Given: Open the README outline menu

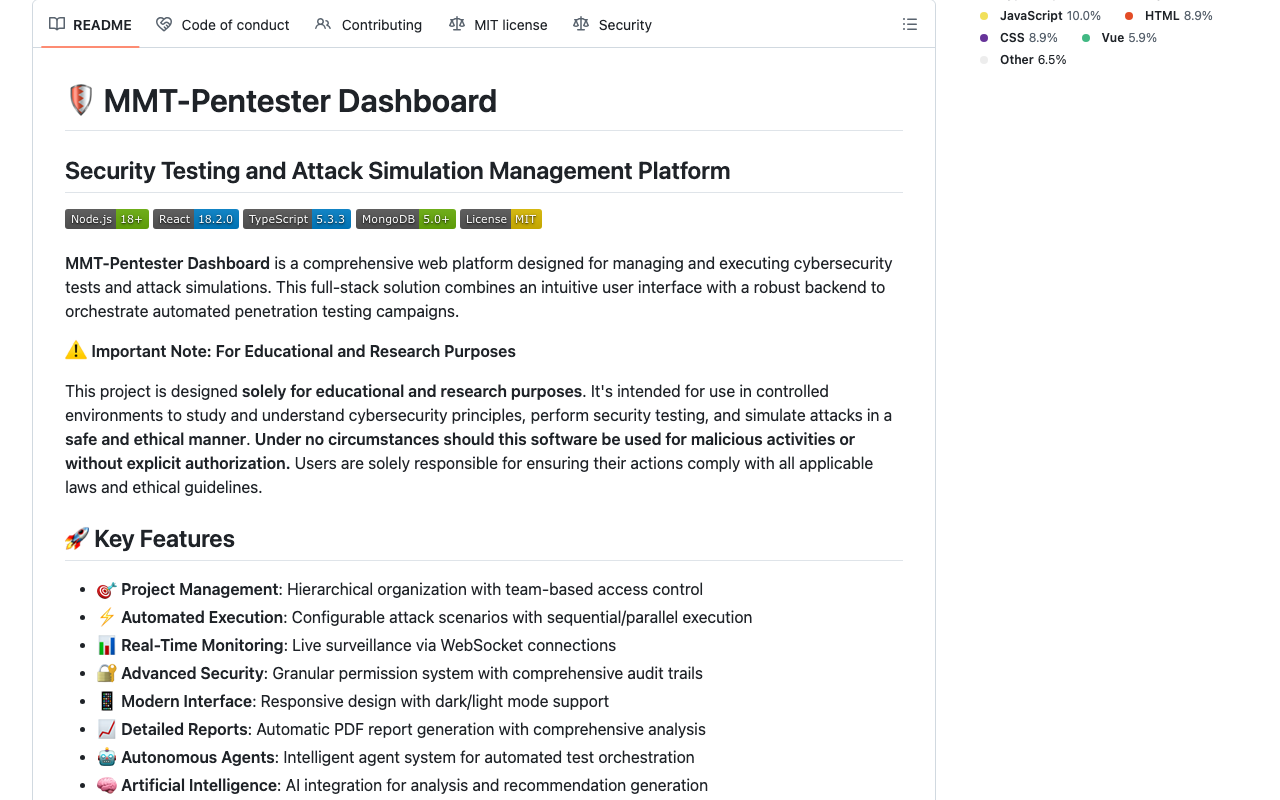Looking at the screenshot, I should 909,24.
